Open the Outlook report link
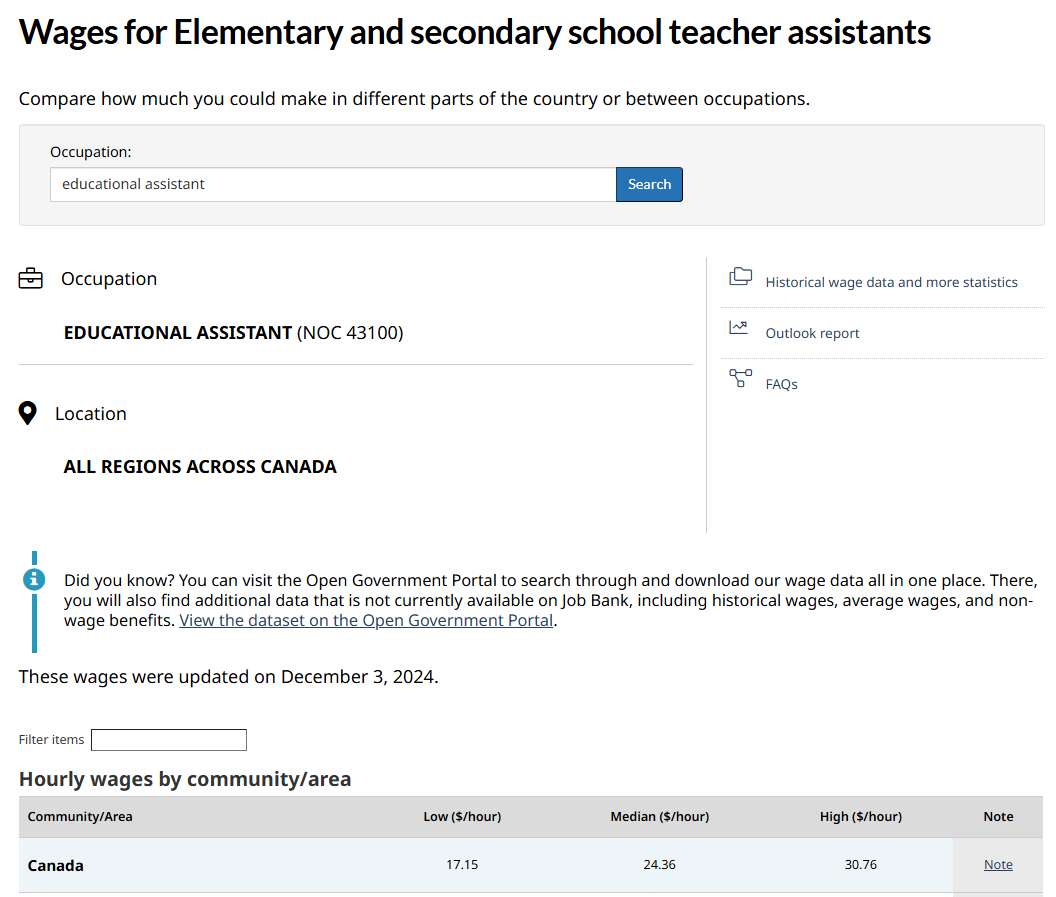 tap(812, 333)
